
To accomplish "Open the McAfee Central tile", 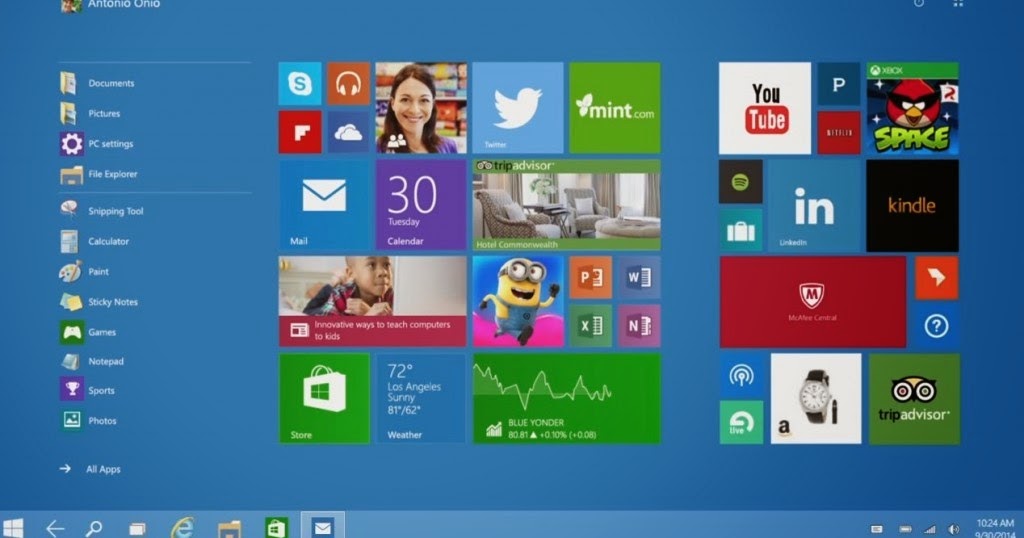I will click(813, 302).
